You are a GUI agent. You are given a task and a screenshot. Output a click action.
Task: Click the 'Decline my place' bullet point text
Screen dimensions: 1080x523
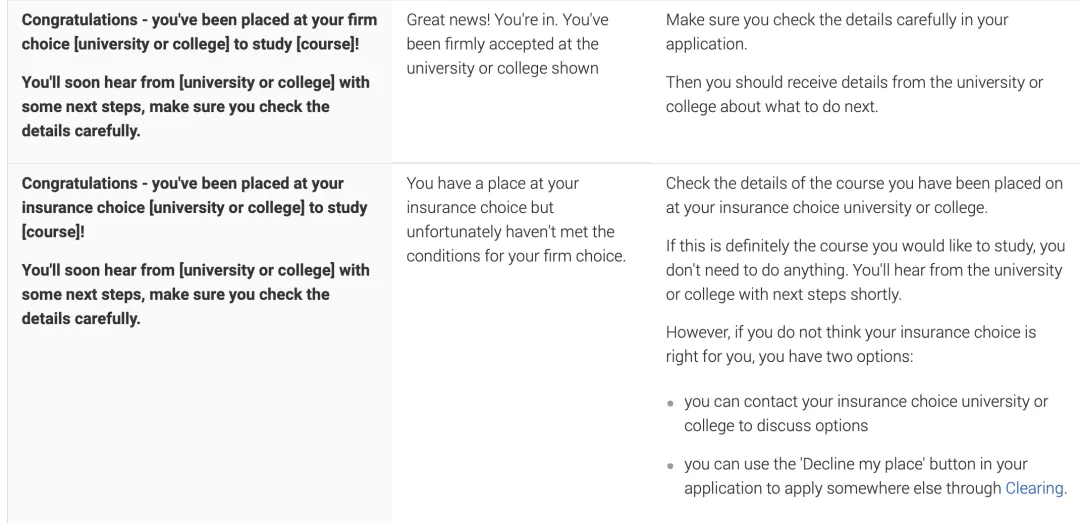tap(875, 476)
